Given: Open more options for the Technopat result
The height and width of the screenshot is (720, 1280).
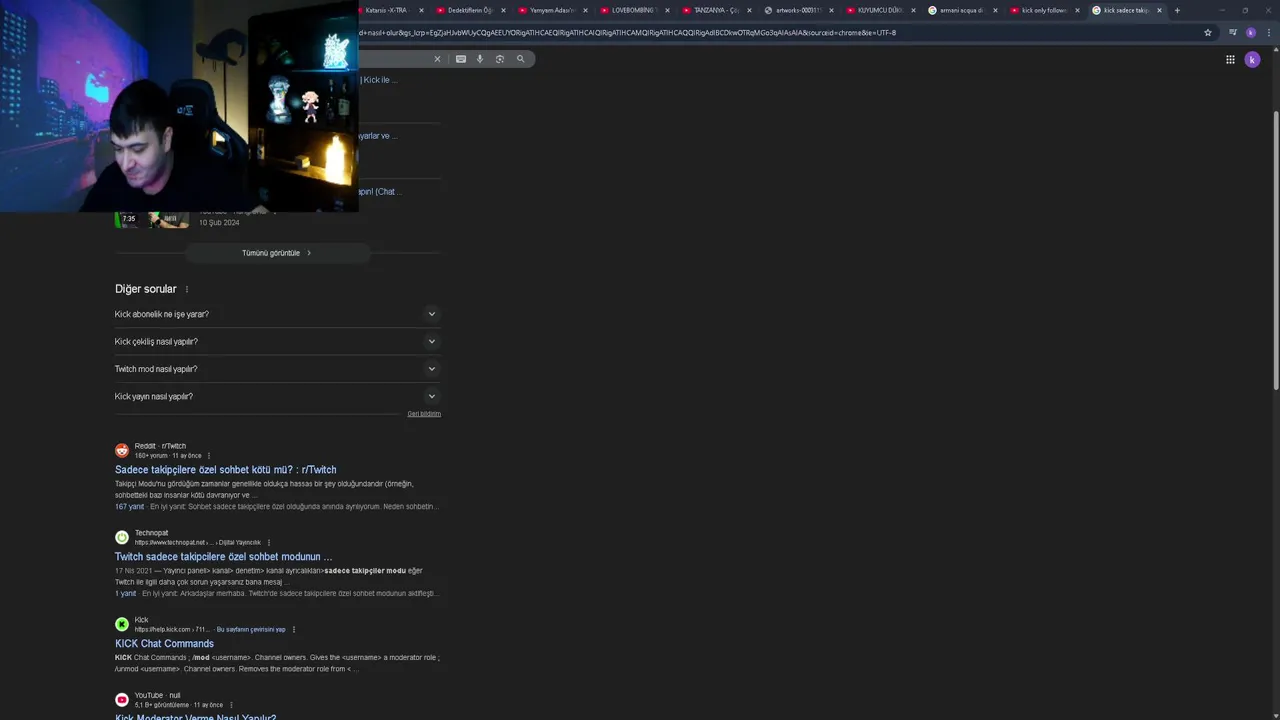Looking at the screenshot, I should click(x=269, y=543).
